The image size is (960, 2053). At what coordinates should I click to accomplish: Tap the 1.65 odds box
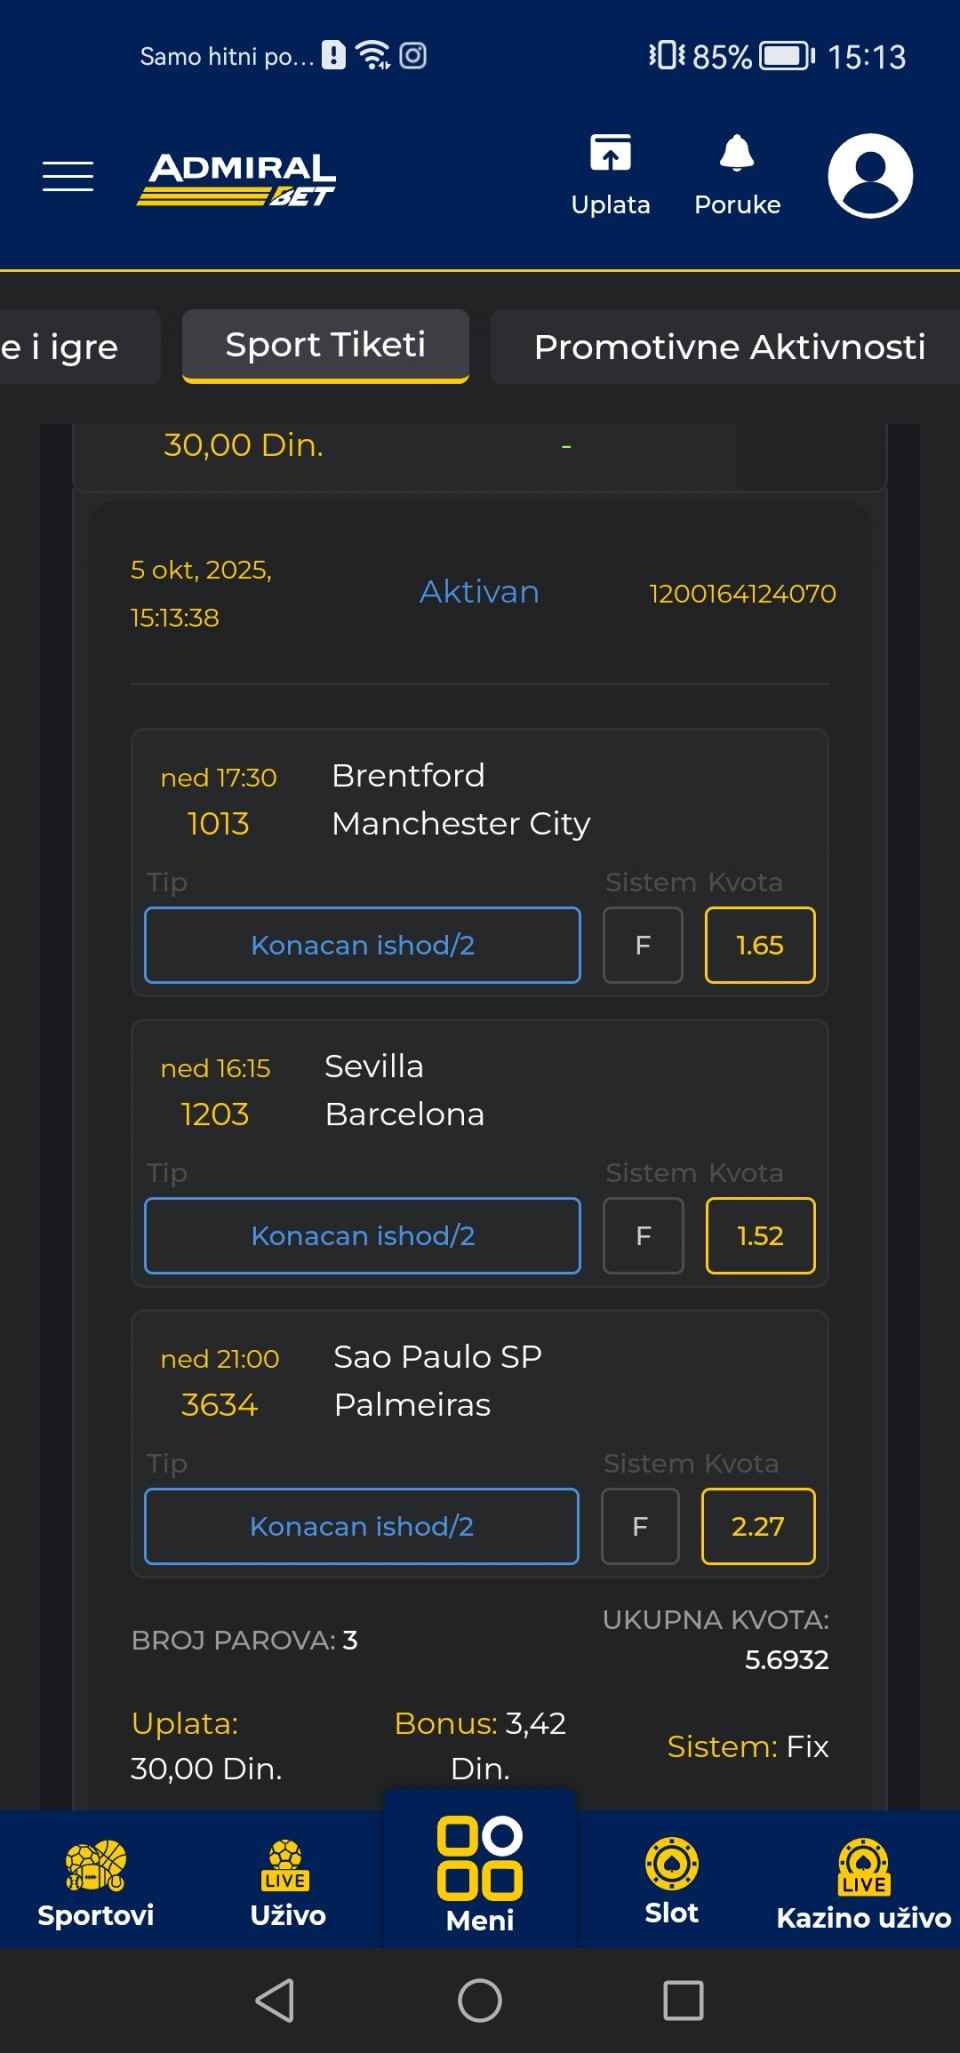pos(760,945)
